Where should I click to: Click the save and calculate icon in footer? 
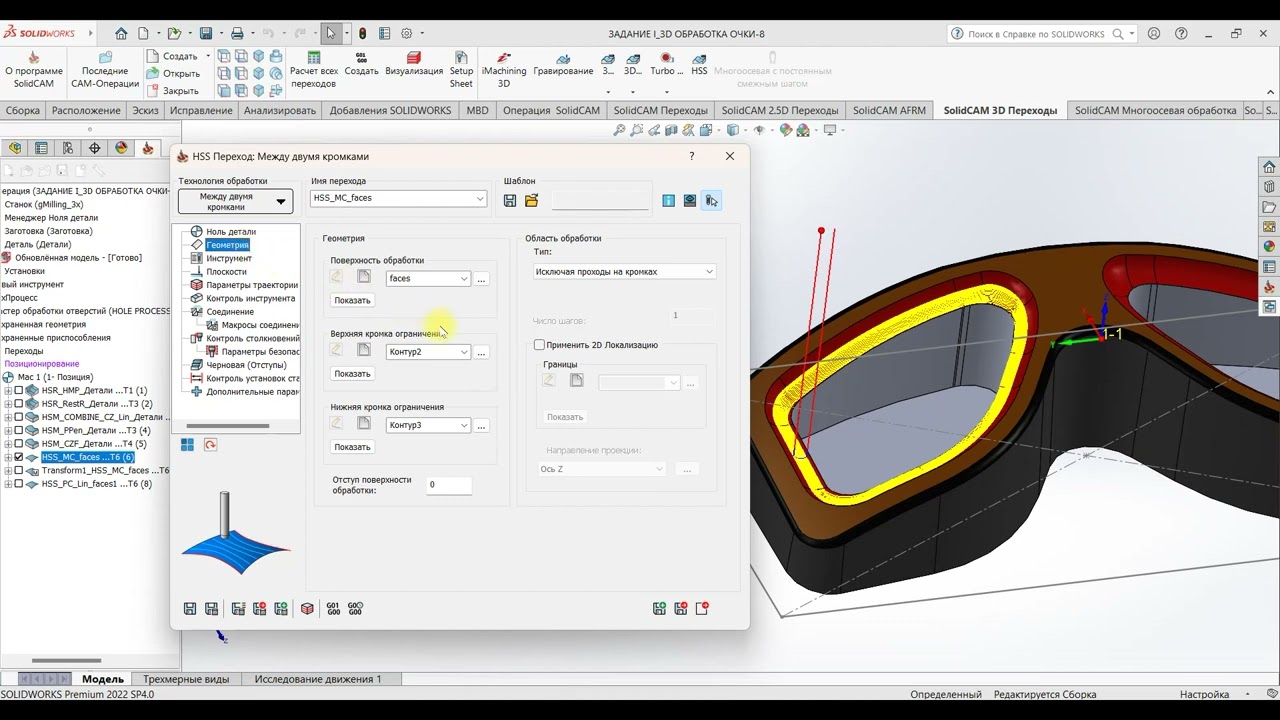click(211, 608)
